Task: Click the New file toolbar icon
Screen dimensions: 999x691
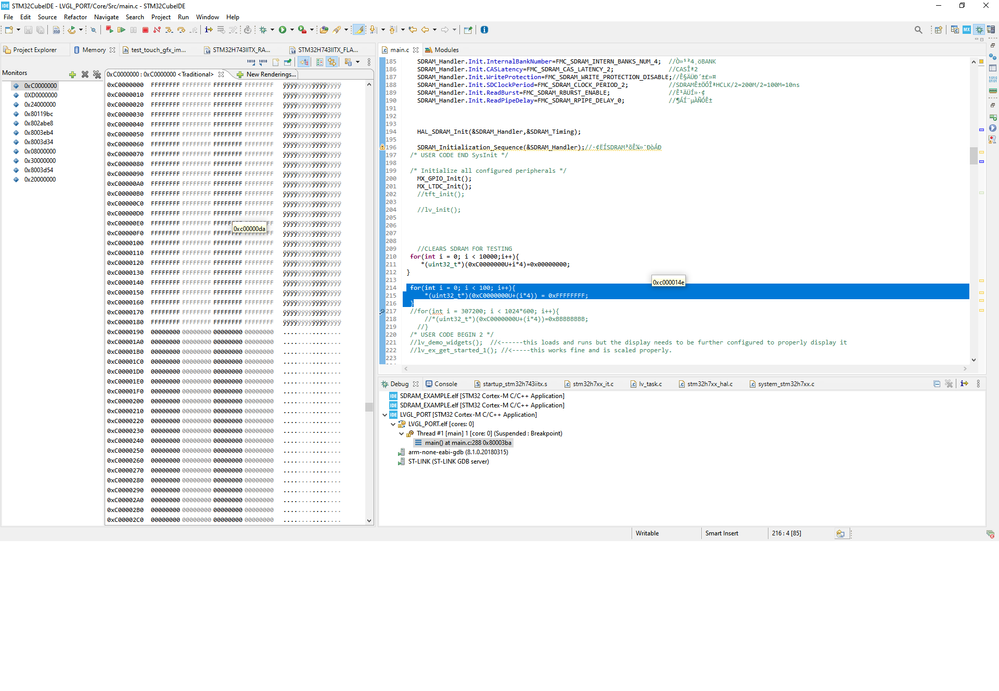Action: [9, 30]
